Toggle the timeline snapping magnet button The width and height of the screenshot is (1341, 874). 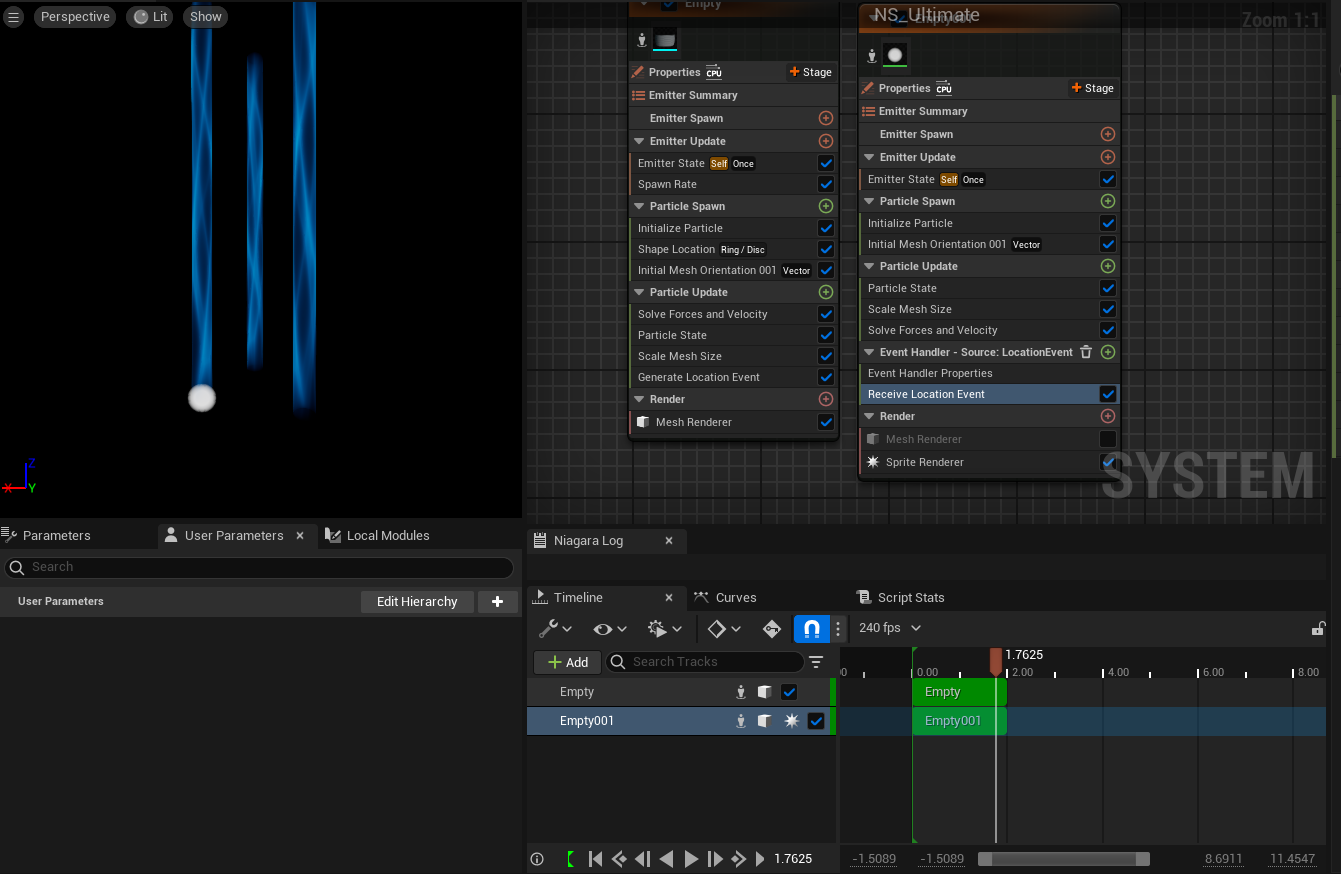pyautogui.click(x=811, y=628)
